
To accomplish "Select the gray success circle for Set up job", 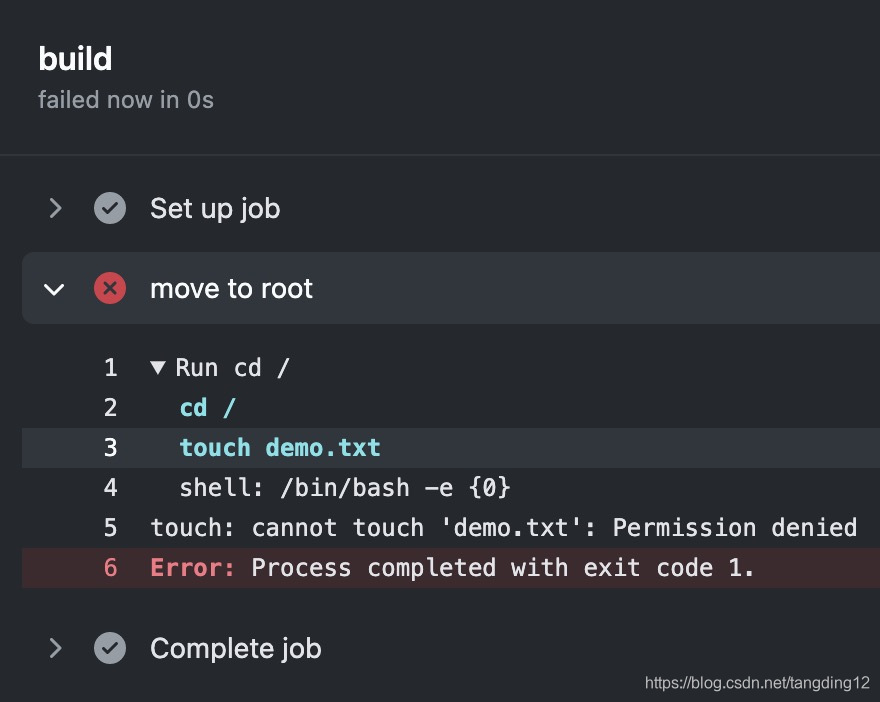I will click(x=110, y=208).
